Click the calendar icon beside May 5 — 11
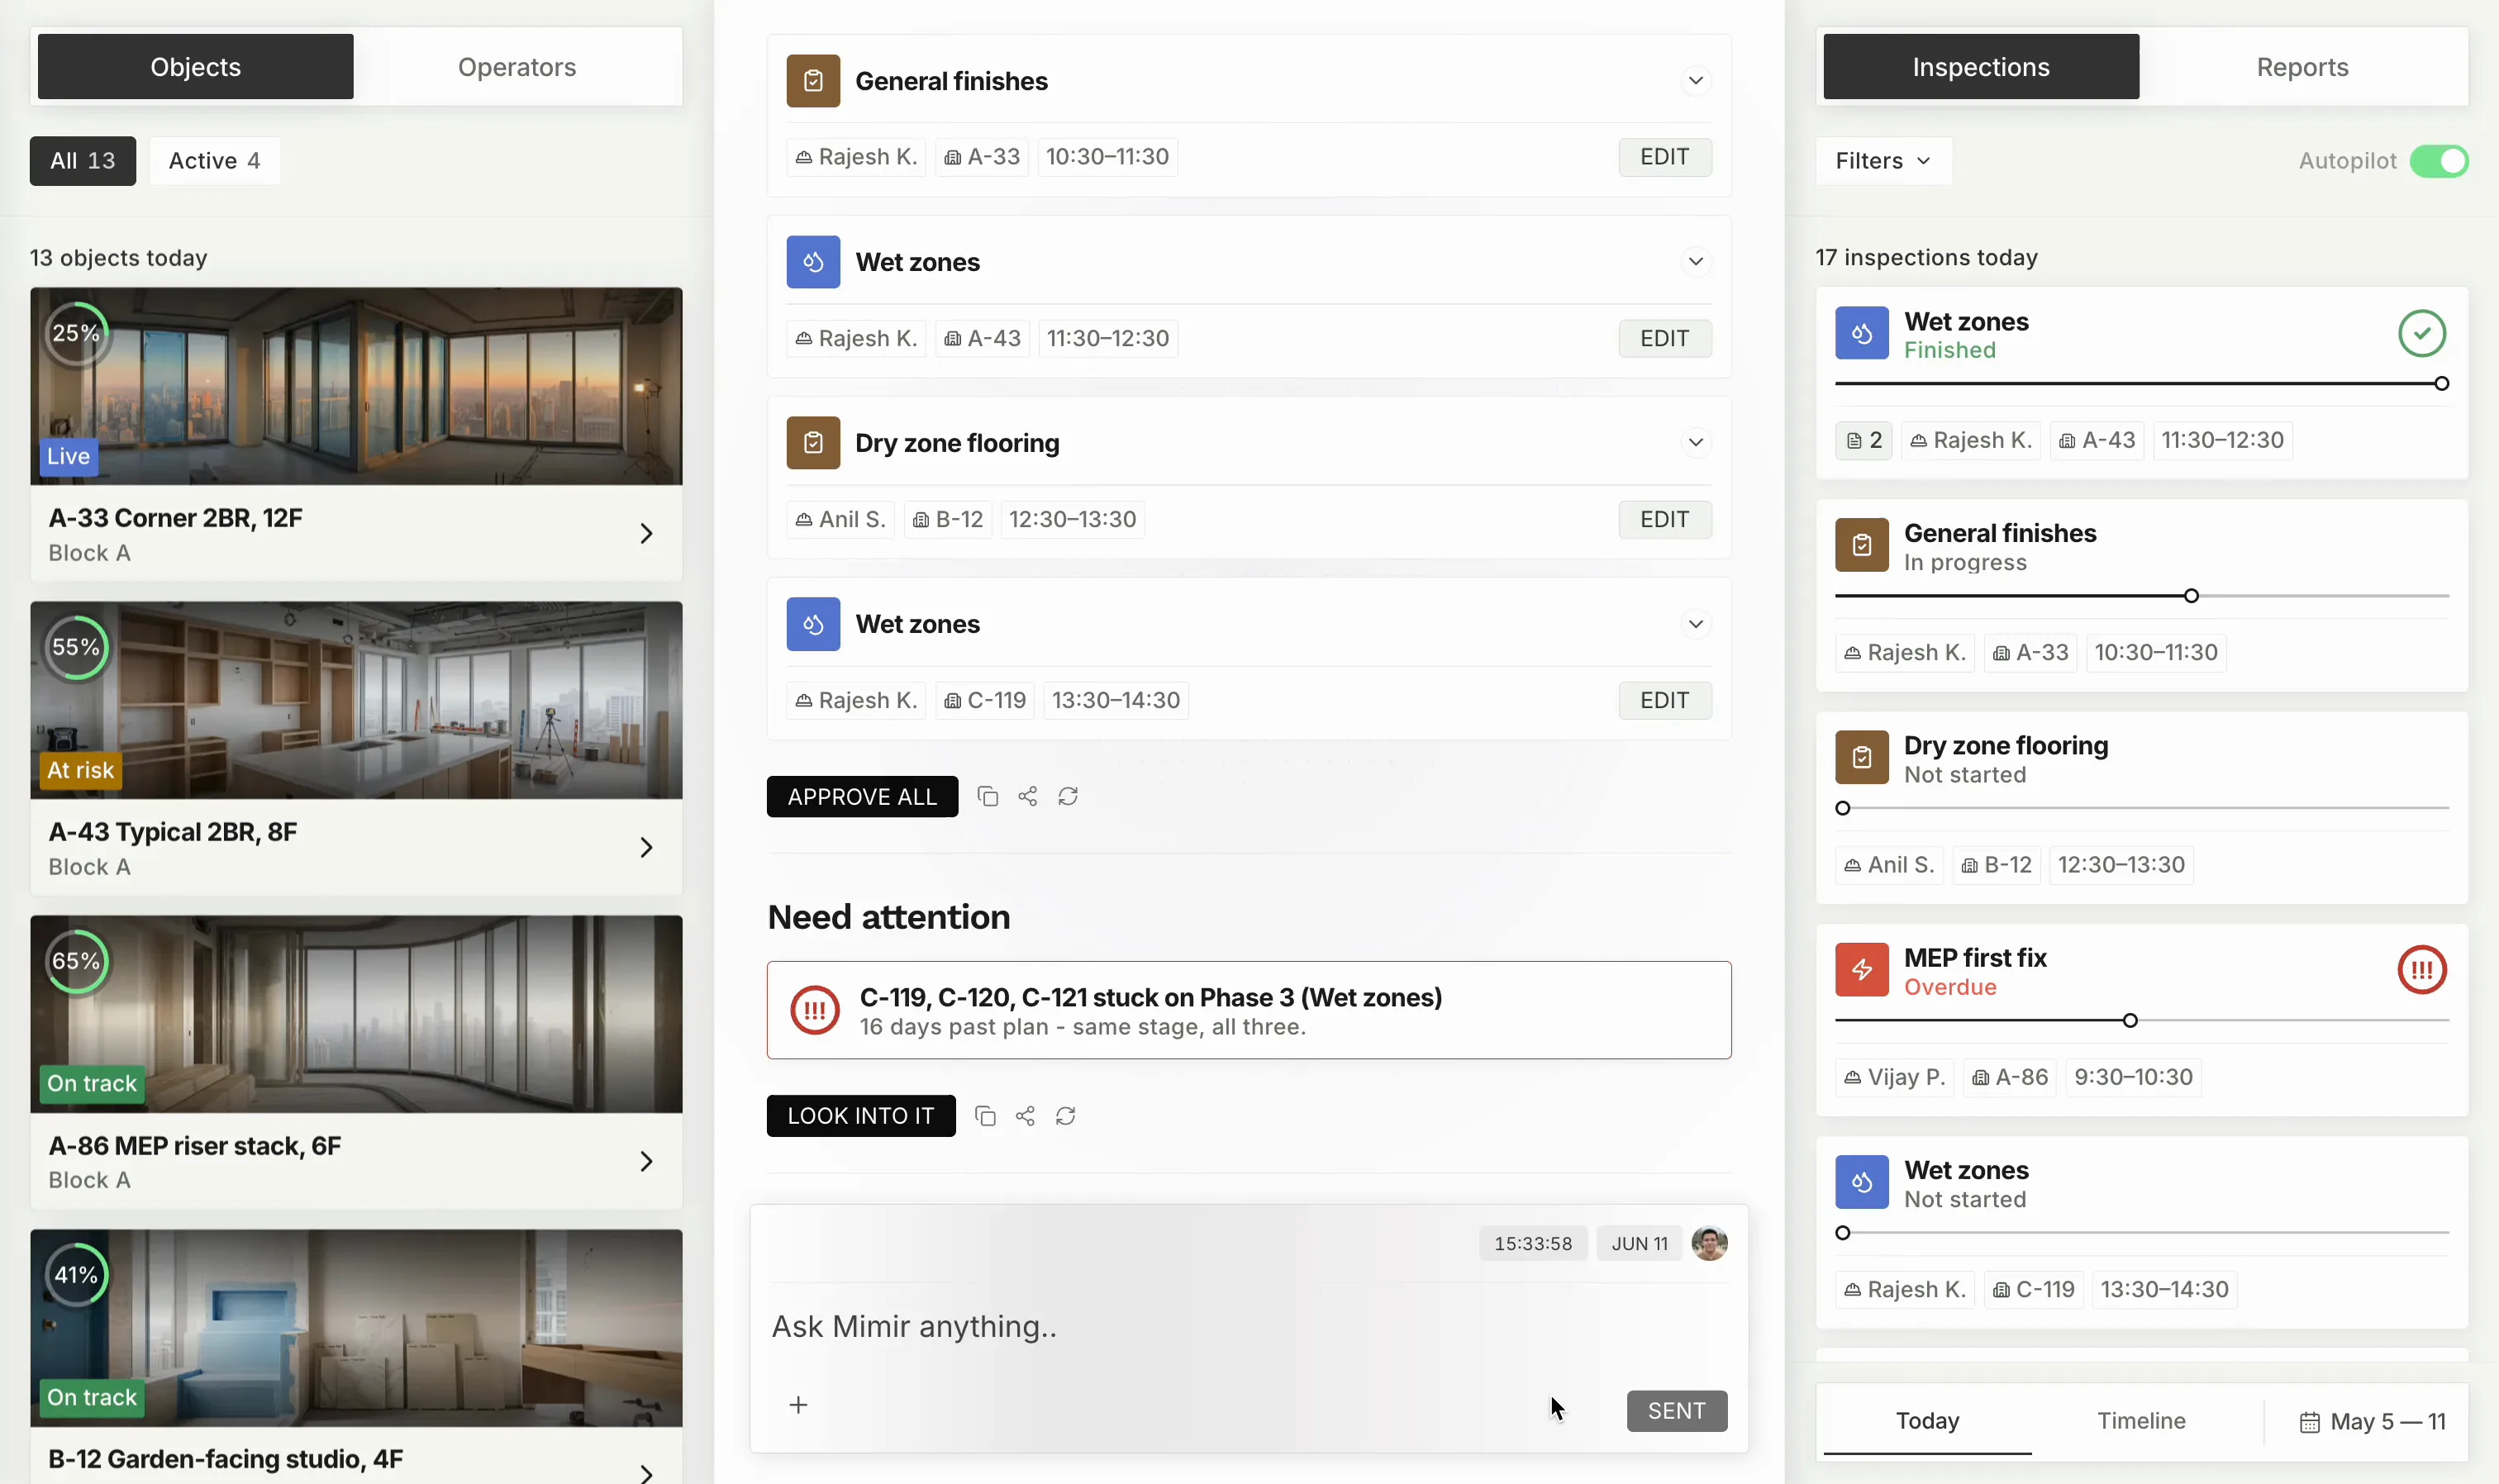Screen dimensions: 2499x1484 [2309, 1422]
